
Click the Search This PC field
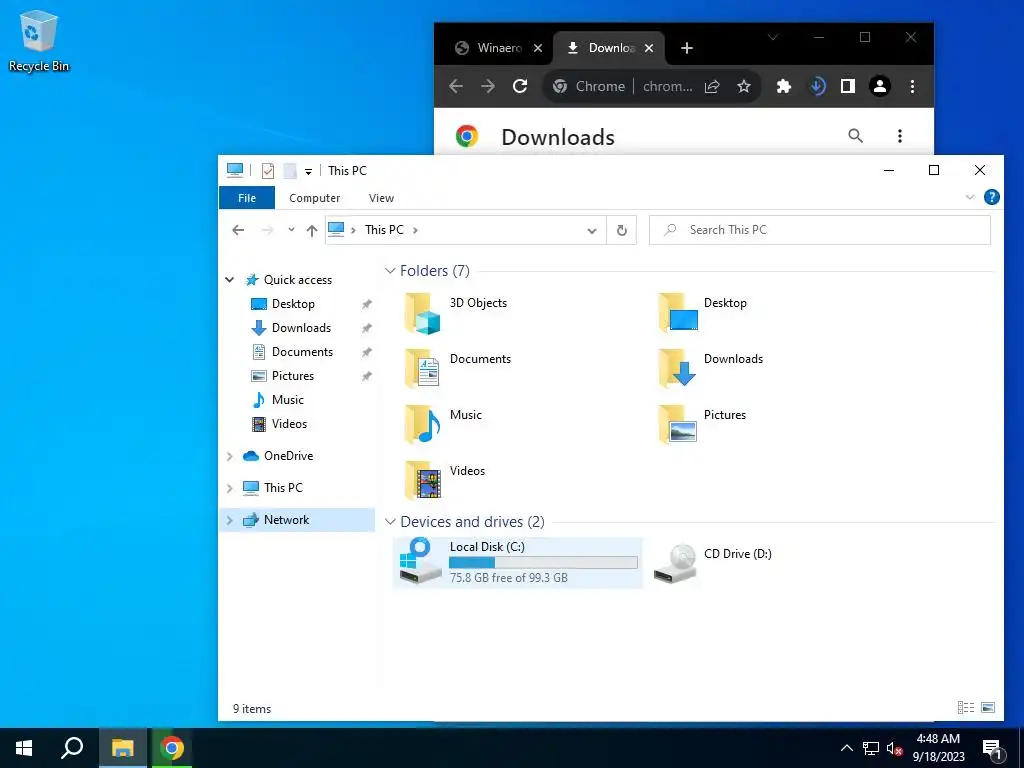point(820,230)
